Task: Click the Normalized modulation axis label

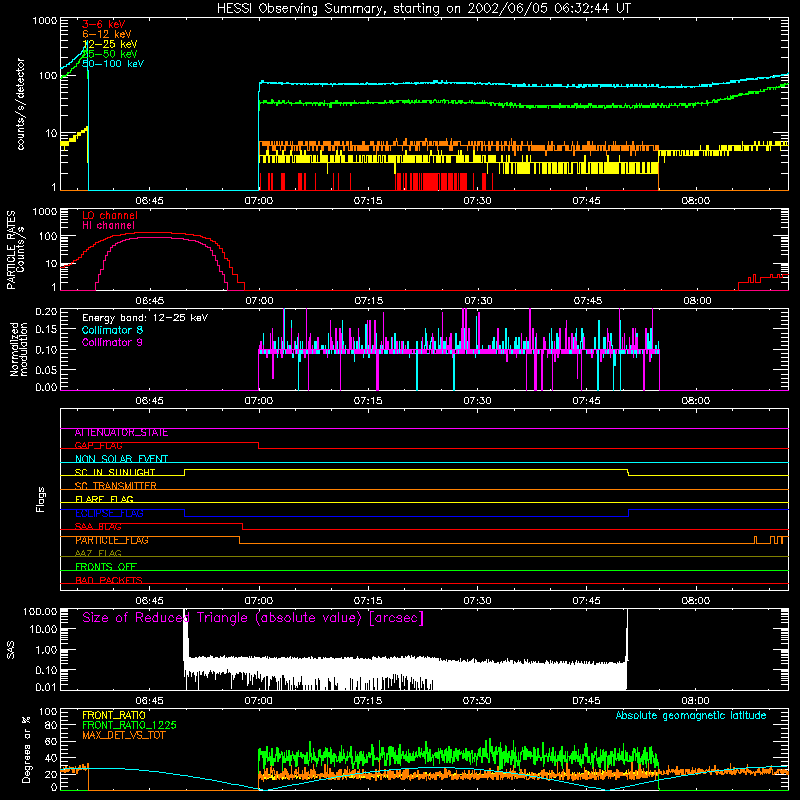Action: (x=19, y=349)
